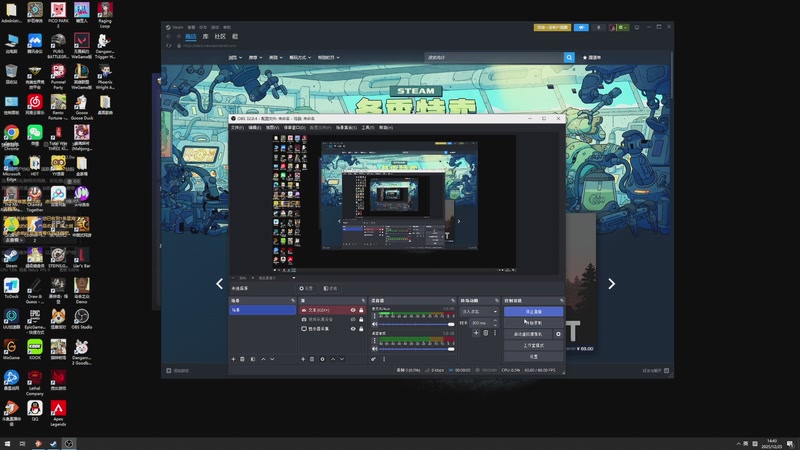Open OBS 文件(F) menu
800x450 pixels.
(x=237, y=128)
